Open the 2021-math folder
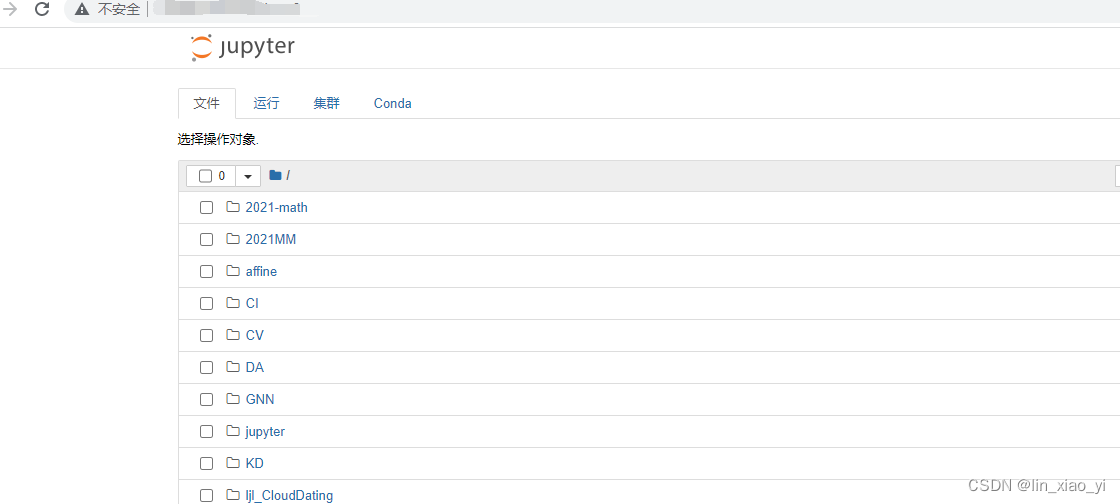This screenshot has width=1120, height=504. pyautogui.click(x=276, y=208)
